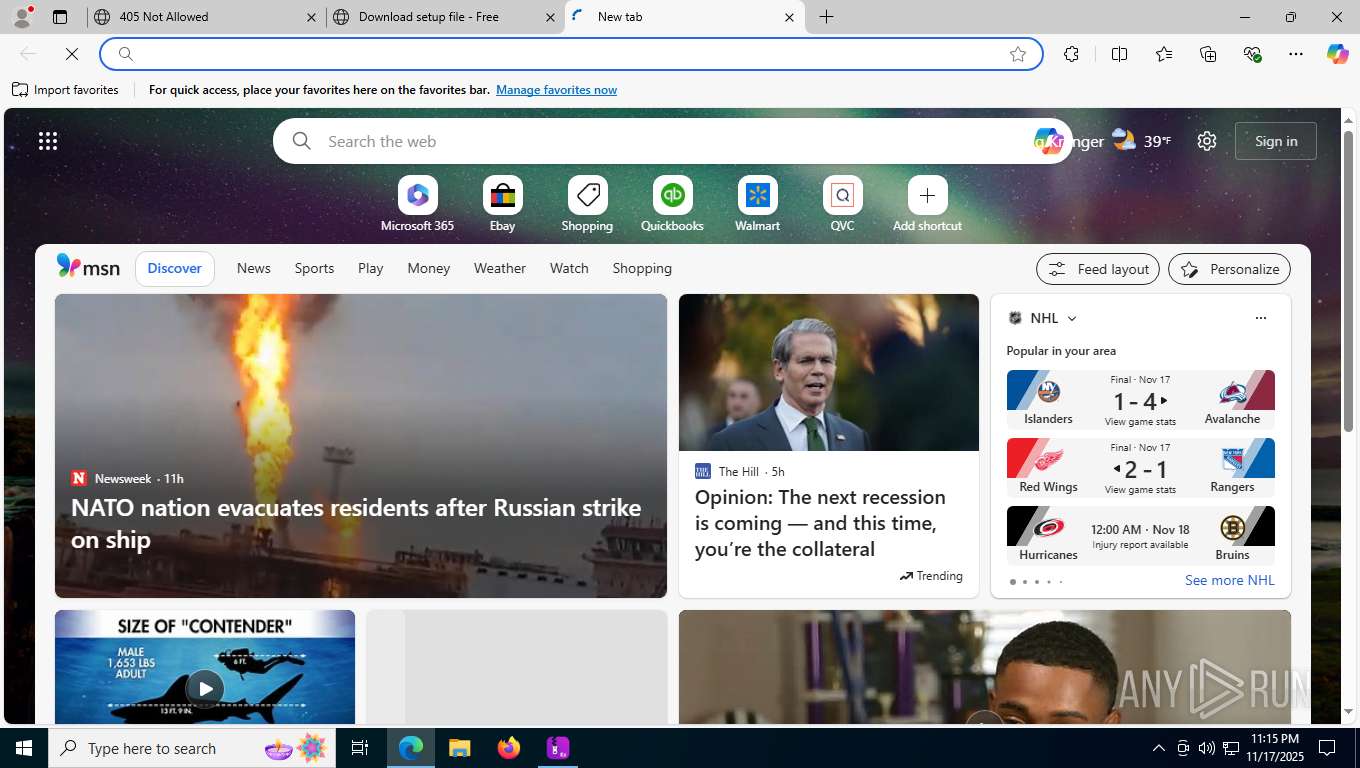Open the Favorites hub icon
Viewport: 1360px width, 768px height.
click(1164, 54)
